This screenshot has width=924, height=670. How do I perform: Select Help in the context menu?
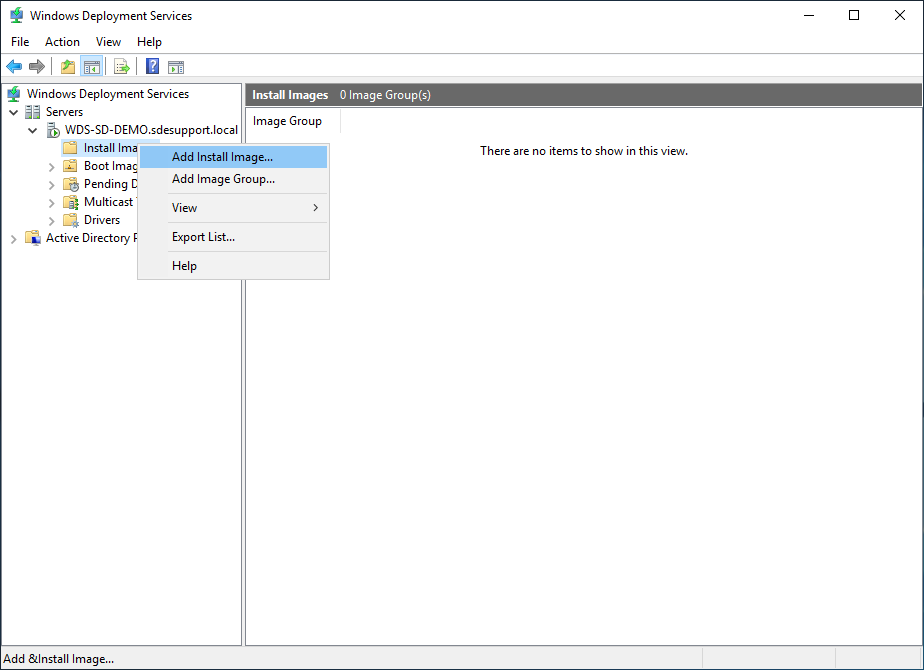pos(233,266)
